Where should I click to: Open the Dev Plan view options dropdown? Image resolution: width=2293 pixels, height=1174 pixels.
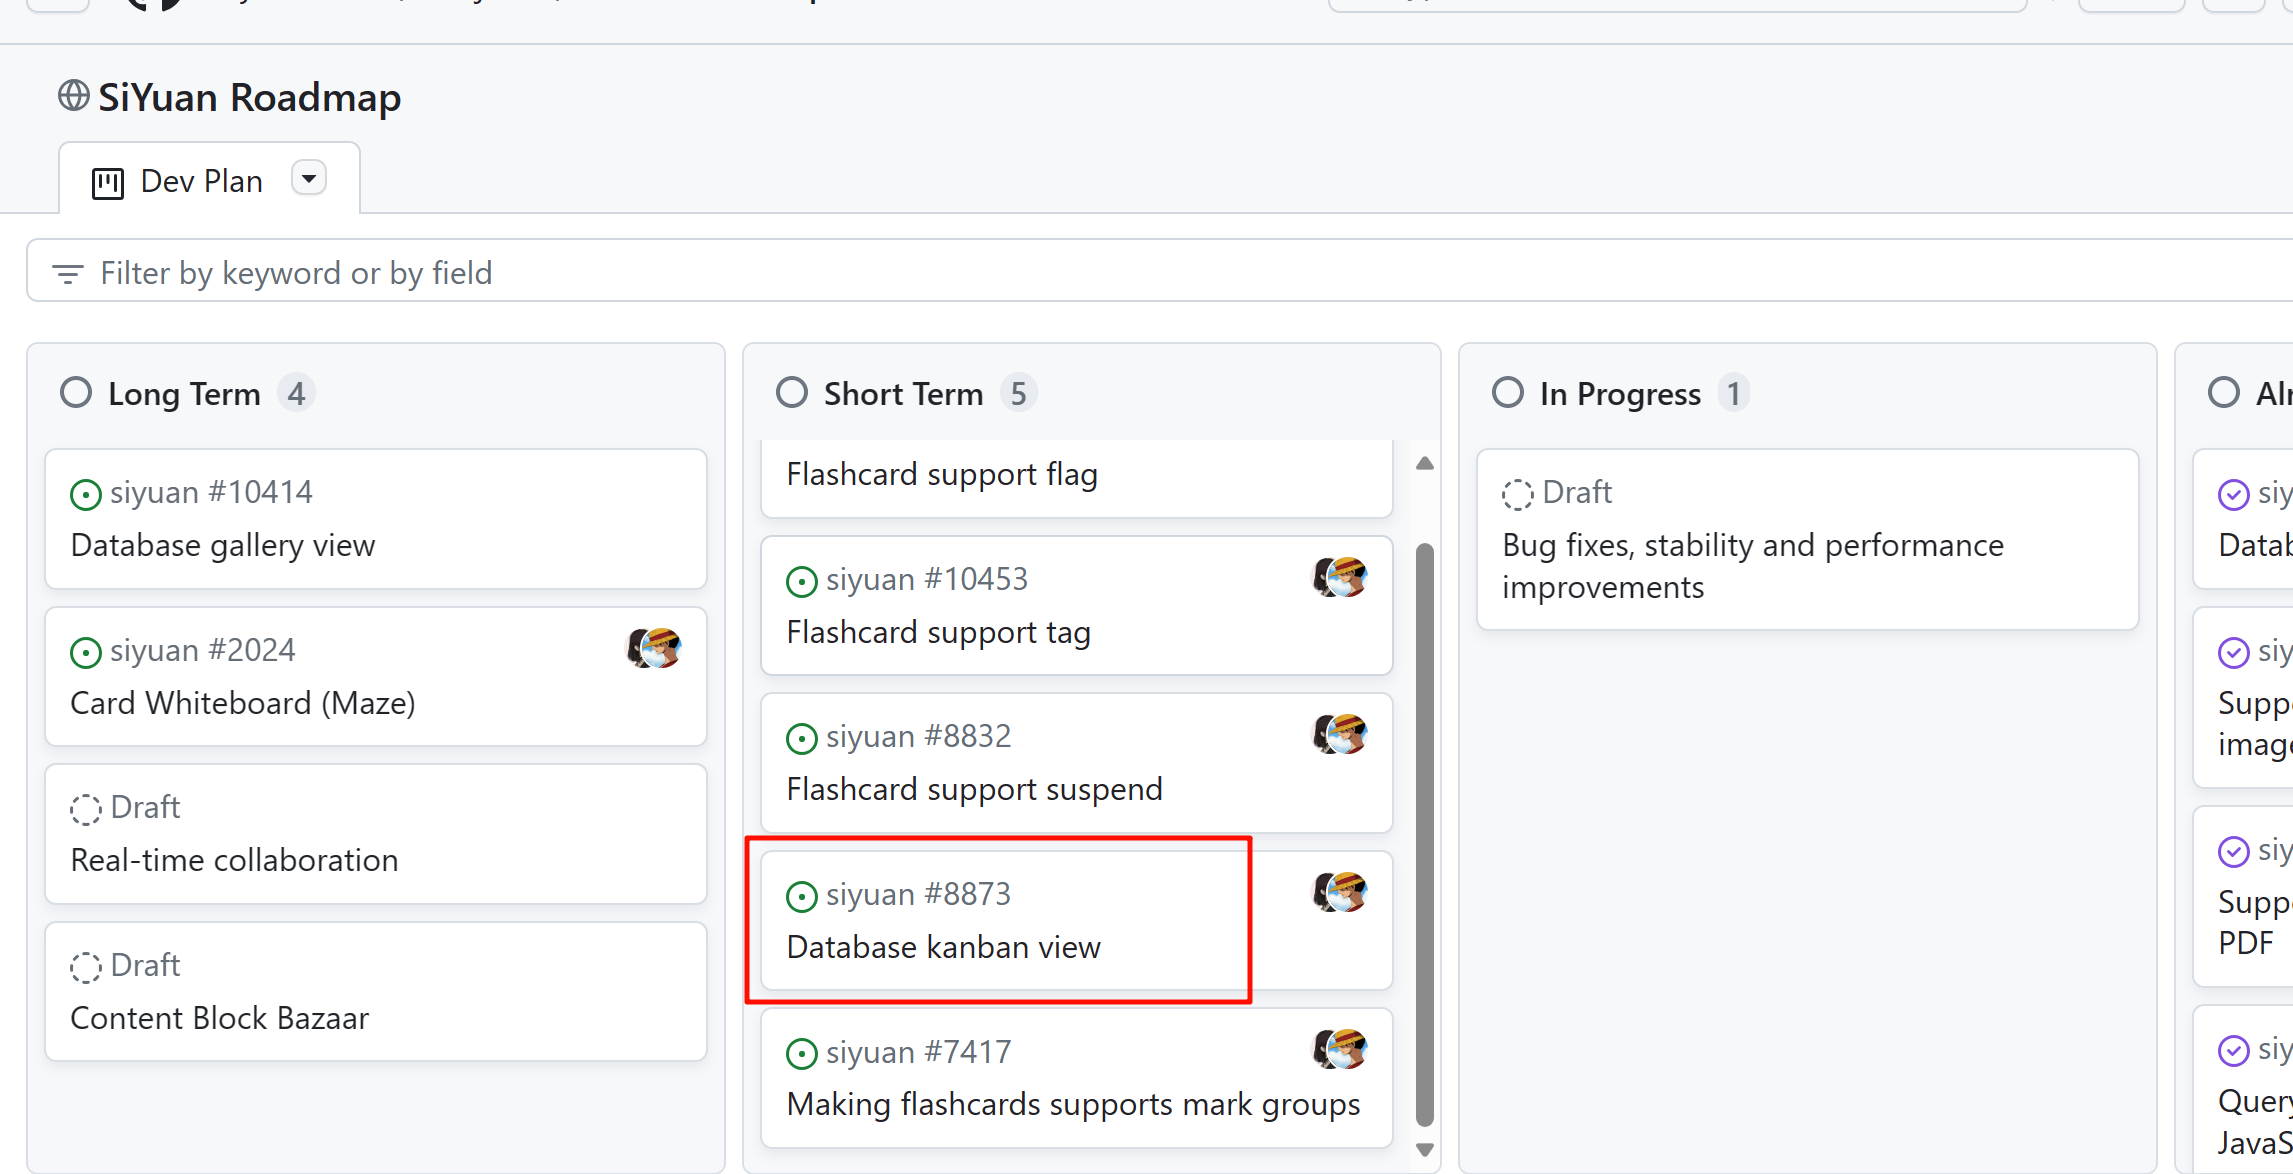[x=309, y=179]
